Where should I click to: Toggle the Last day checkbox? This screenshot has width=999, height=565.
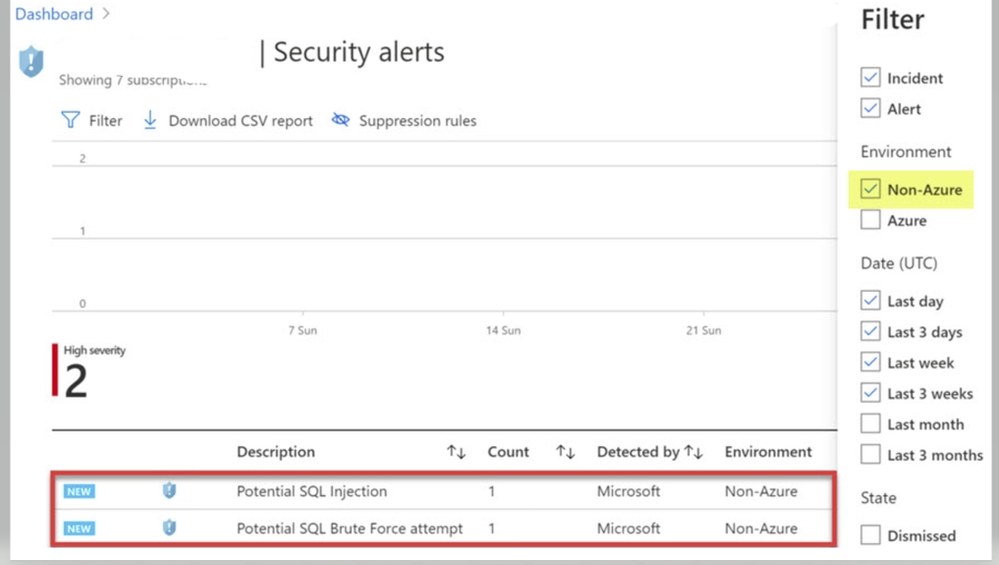[870, 300]
